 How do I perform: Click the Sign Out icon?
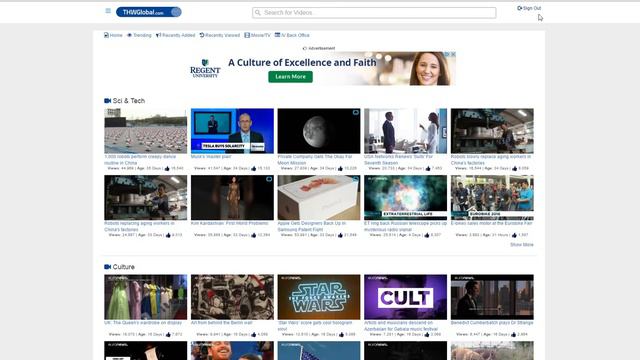click(x=520, y=8)
